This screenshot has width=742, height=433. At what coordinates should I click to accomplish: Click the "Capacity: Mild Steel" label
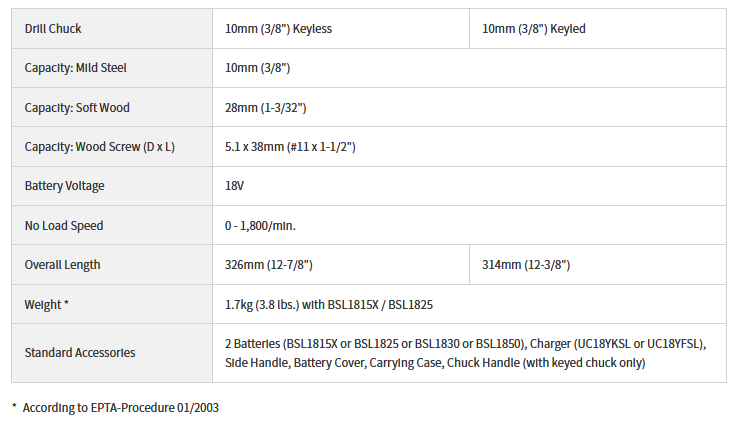tap(75, 68)
